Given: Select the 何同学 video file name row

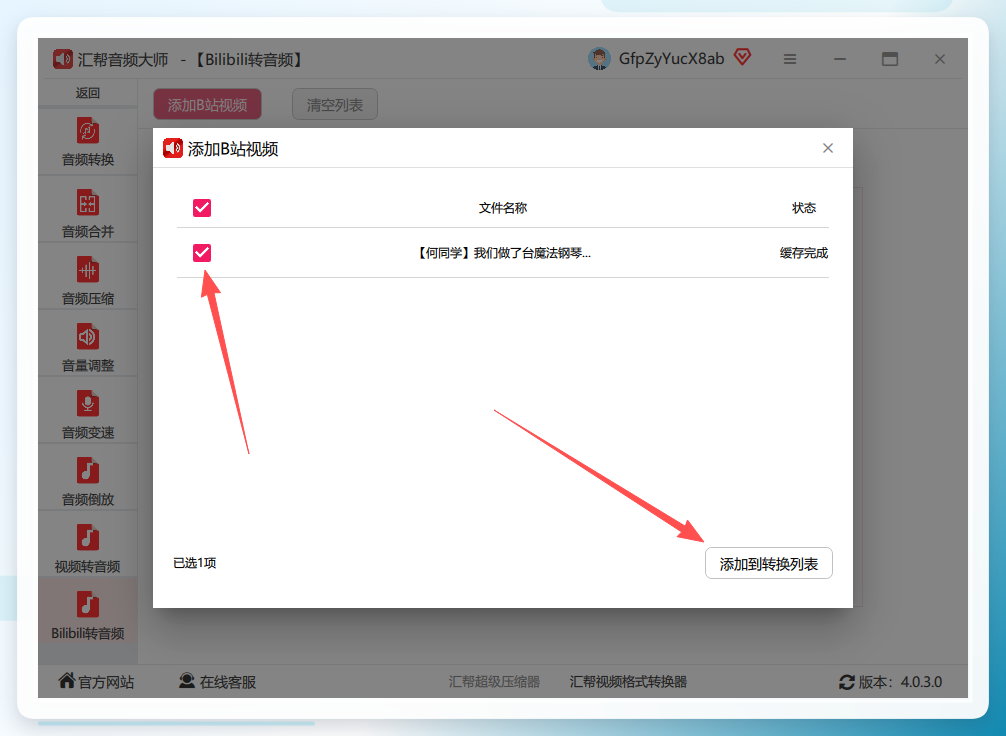Looking at the screenshot, I should pyautogui.click(x=503, y=253).
